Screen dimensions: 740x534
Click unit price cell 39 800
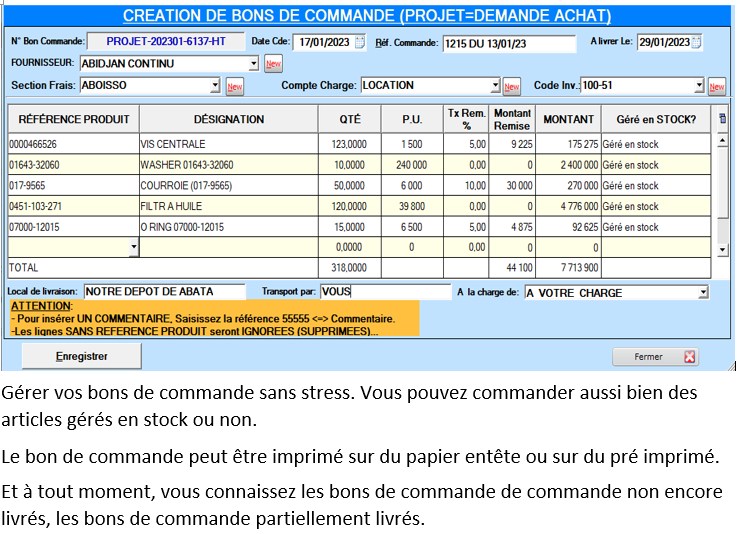[412, 206]
